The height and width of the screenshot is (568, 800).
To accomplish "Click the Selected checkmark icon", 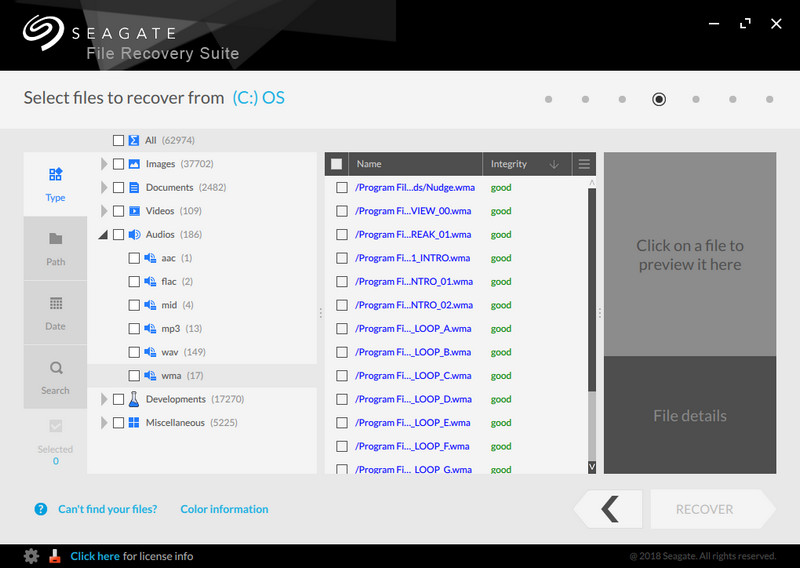I will coord(56,426).
